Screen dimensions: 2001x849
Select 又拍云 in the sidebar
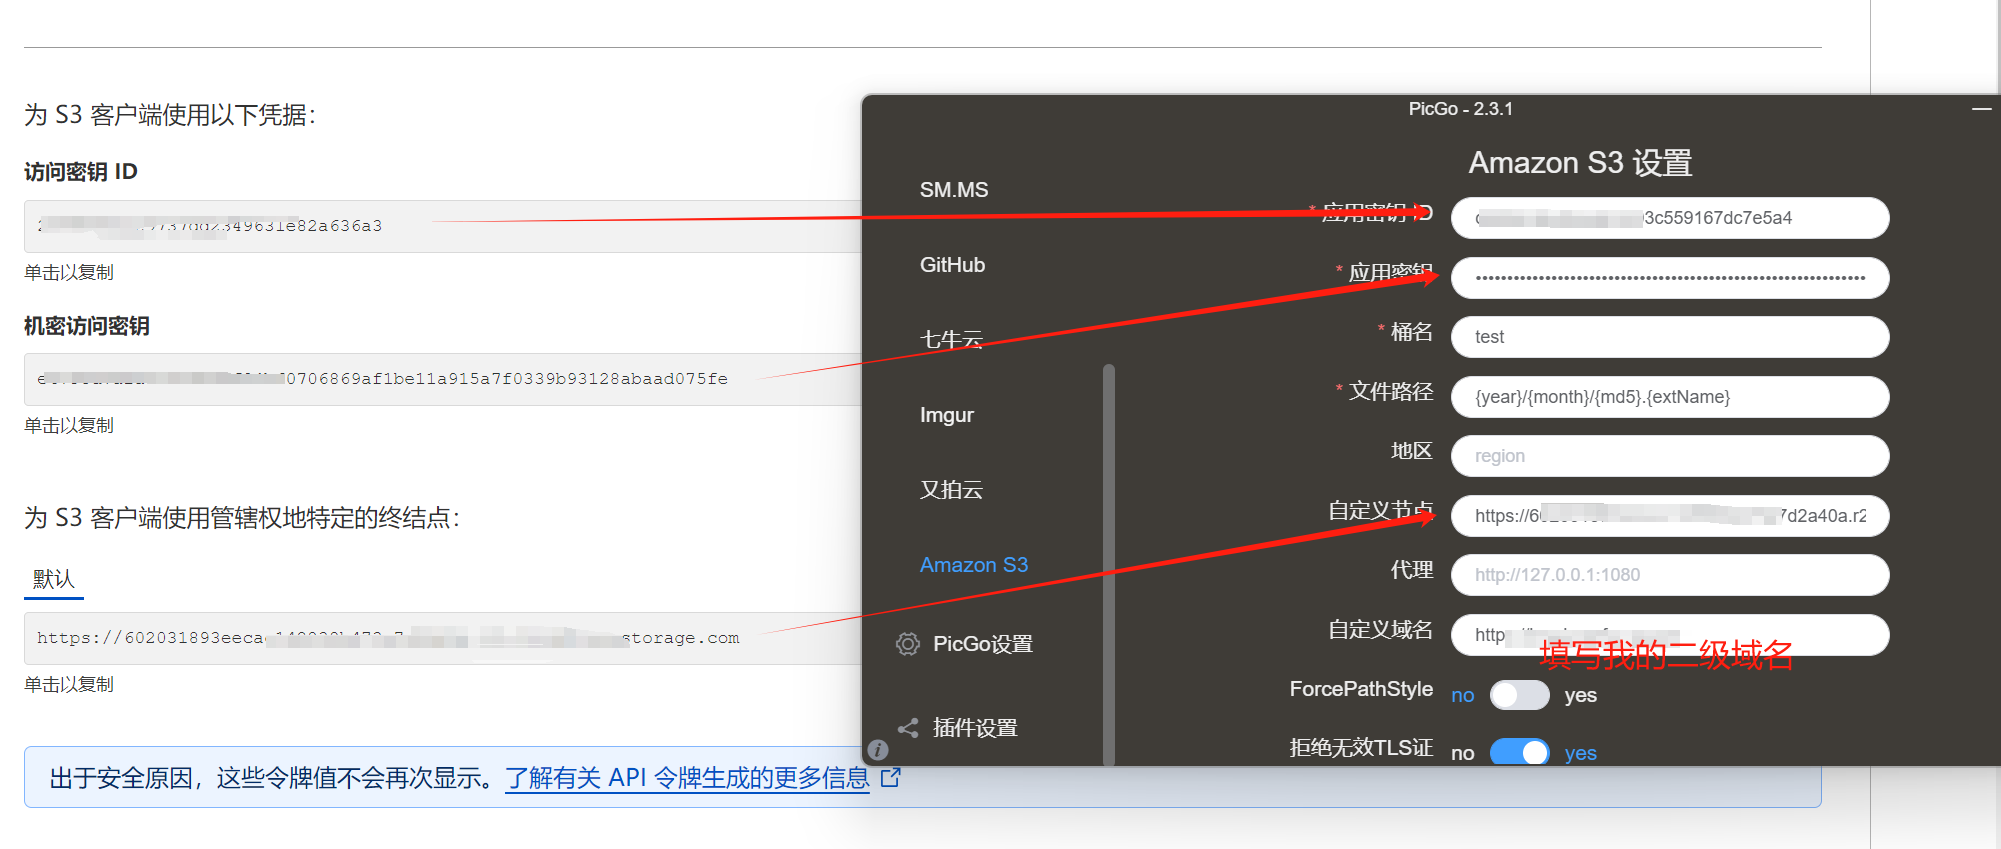coord(951,490)
